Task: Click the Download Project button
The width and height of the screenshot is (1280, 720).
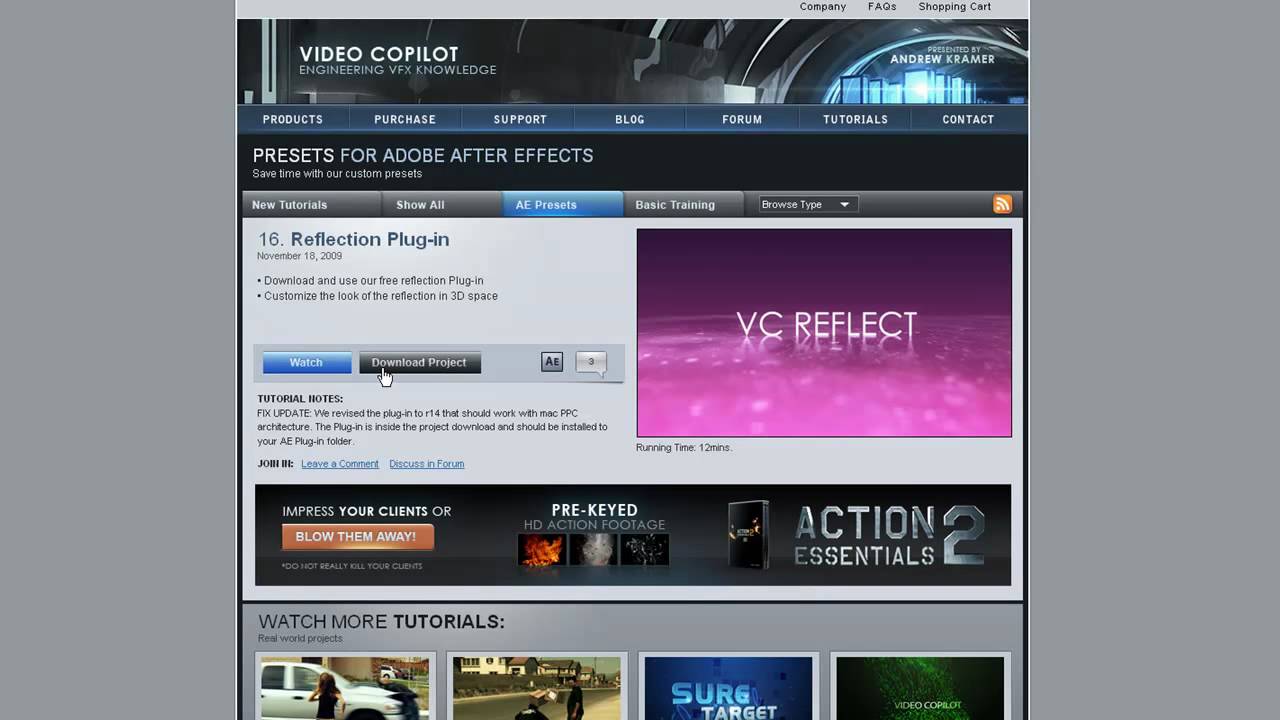Action: coord(419,363)
